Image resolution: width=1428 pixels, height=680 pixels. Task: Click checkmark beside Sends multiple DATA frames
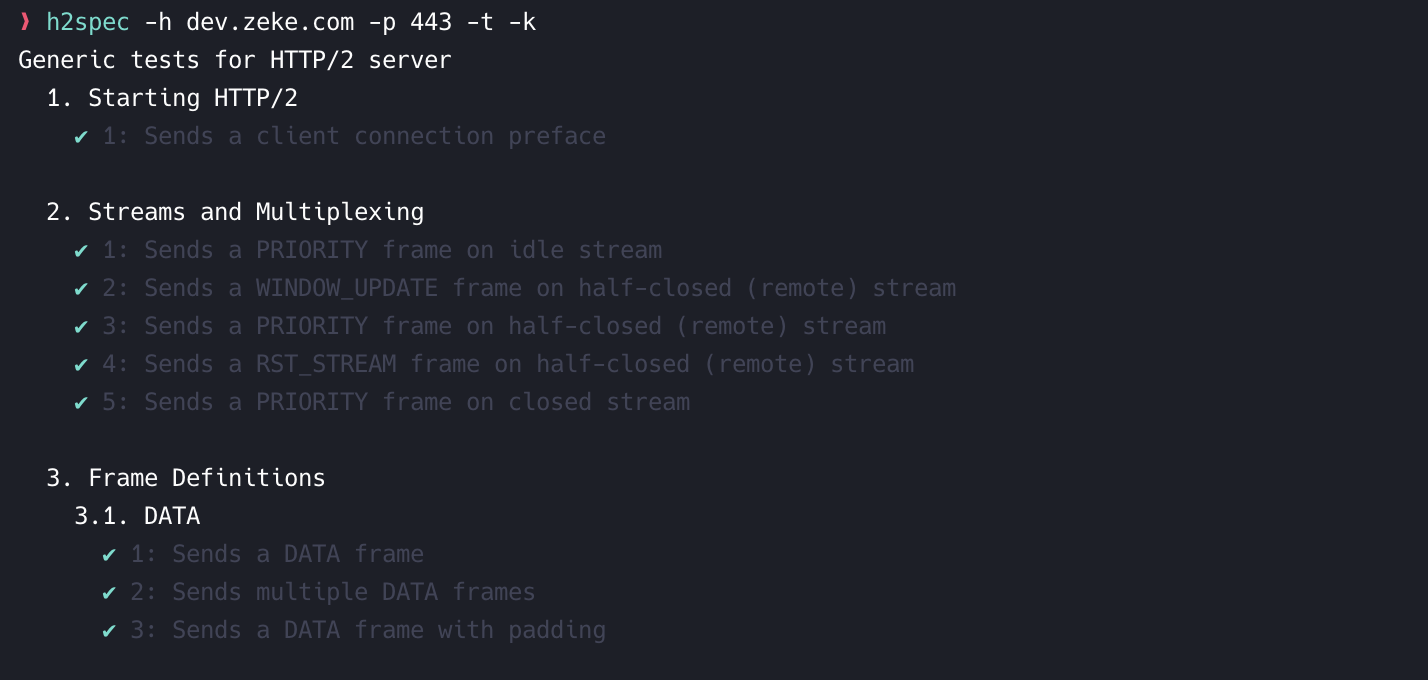point(110,593)
